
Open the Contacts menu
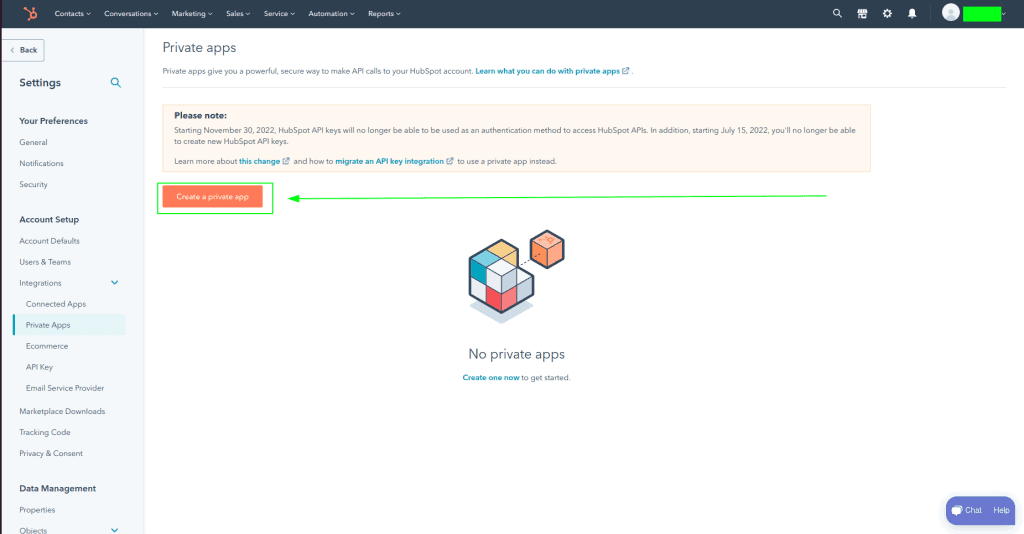(72, 14)
